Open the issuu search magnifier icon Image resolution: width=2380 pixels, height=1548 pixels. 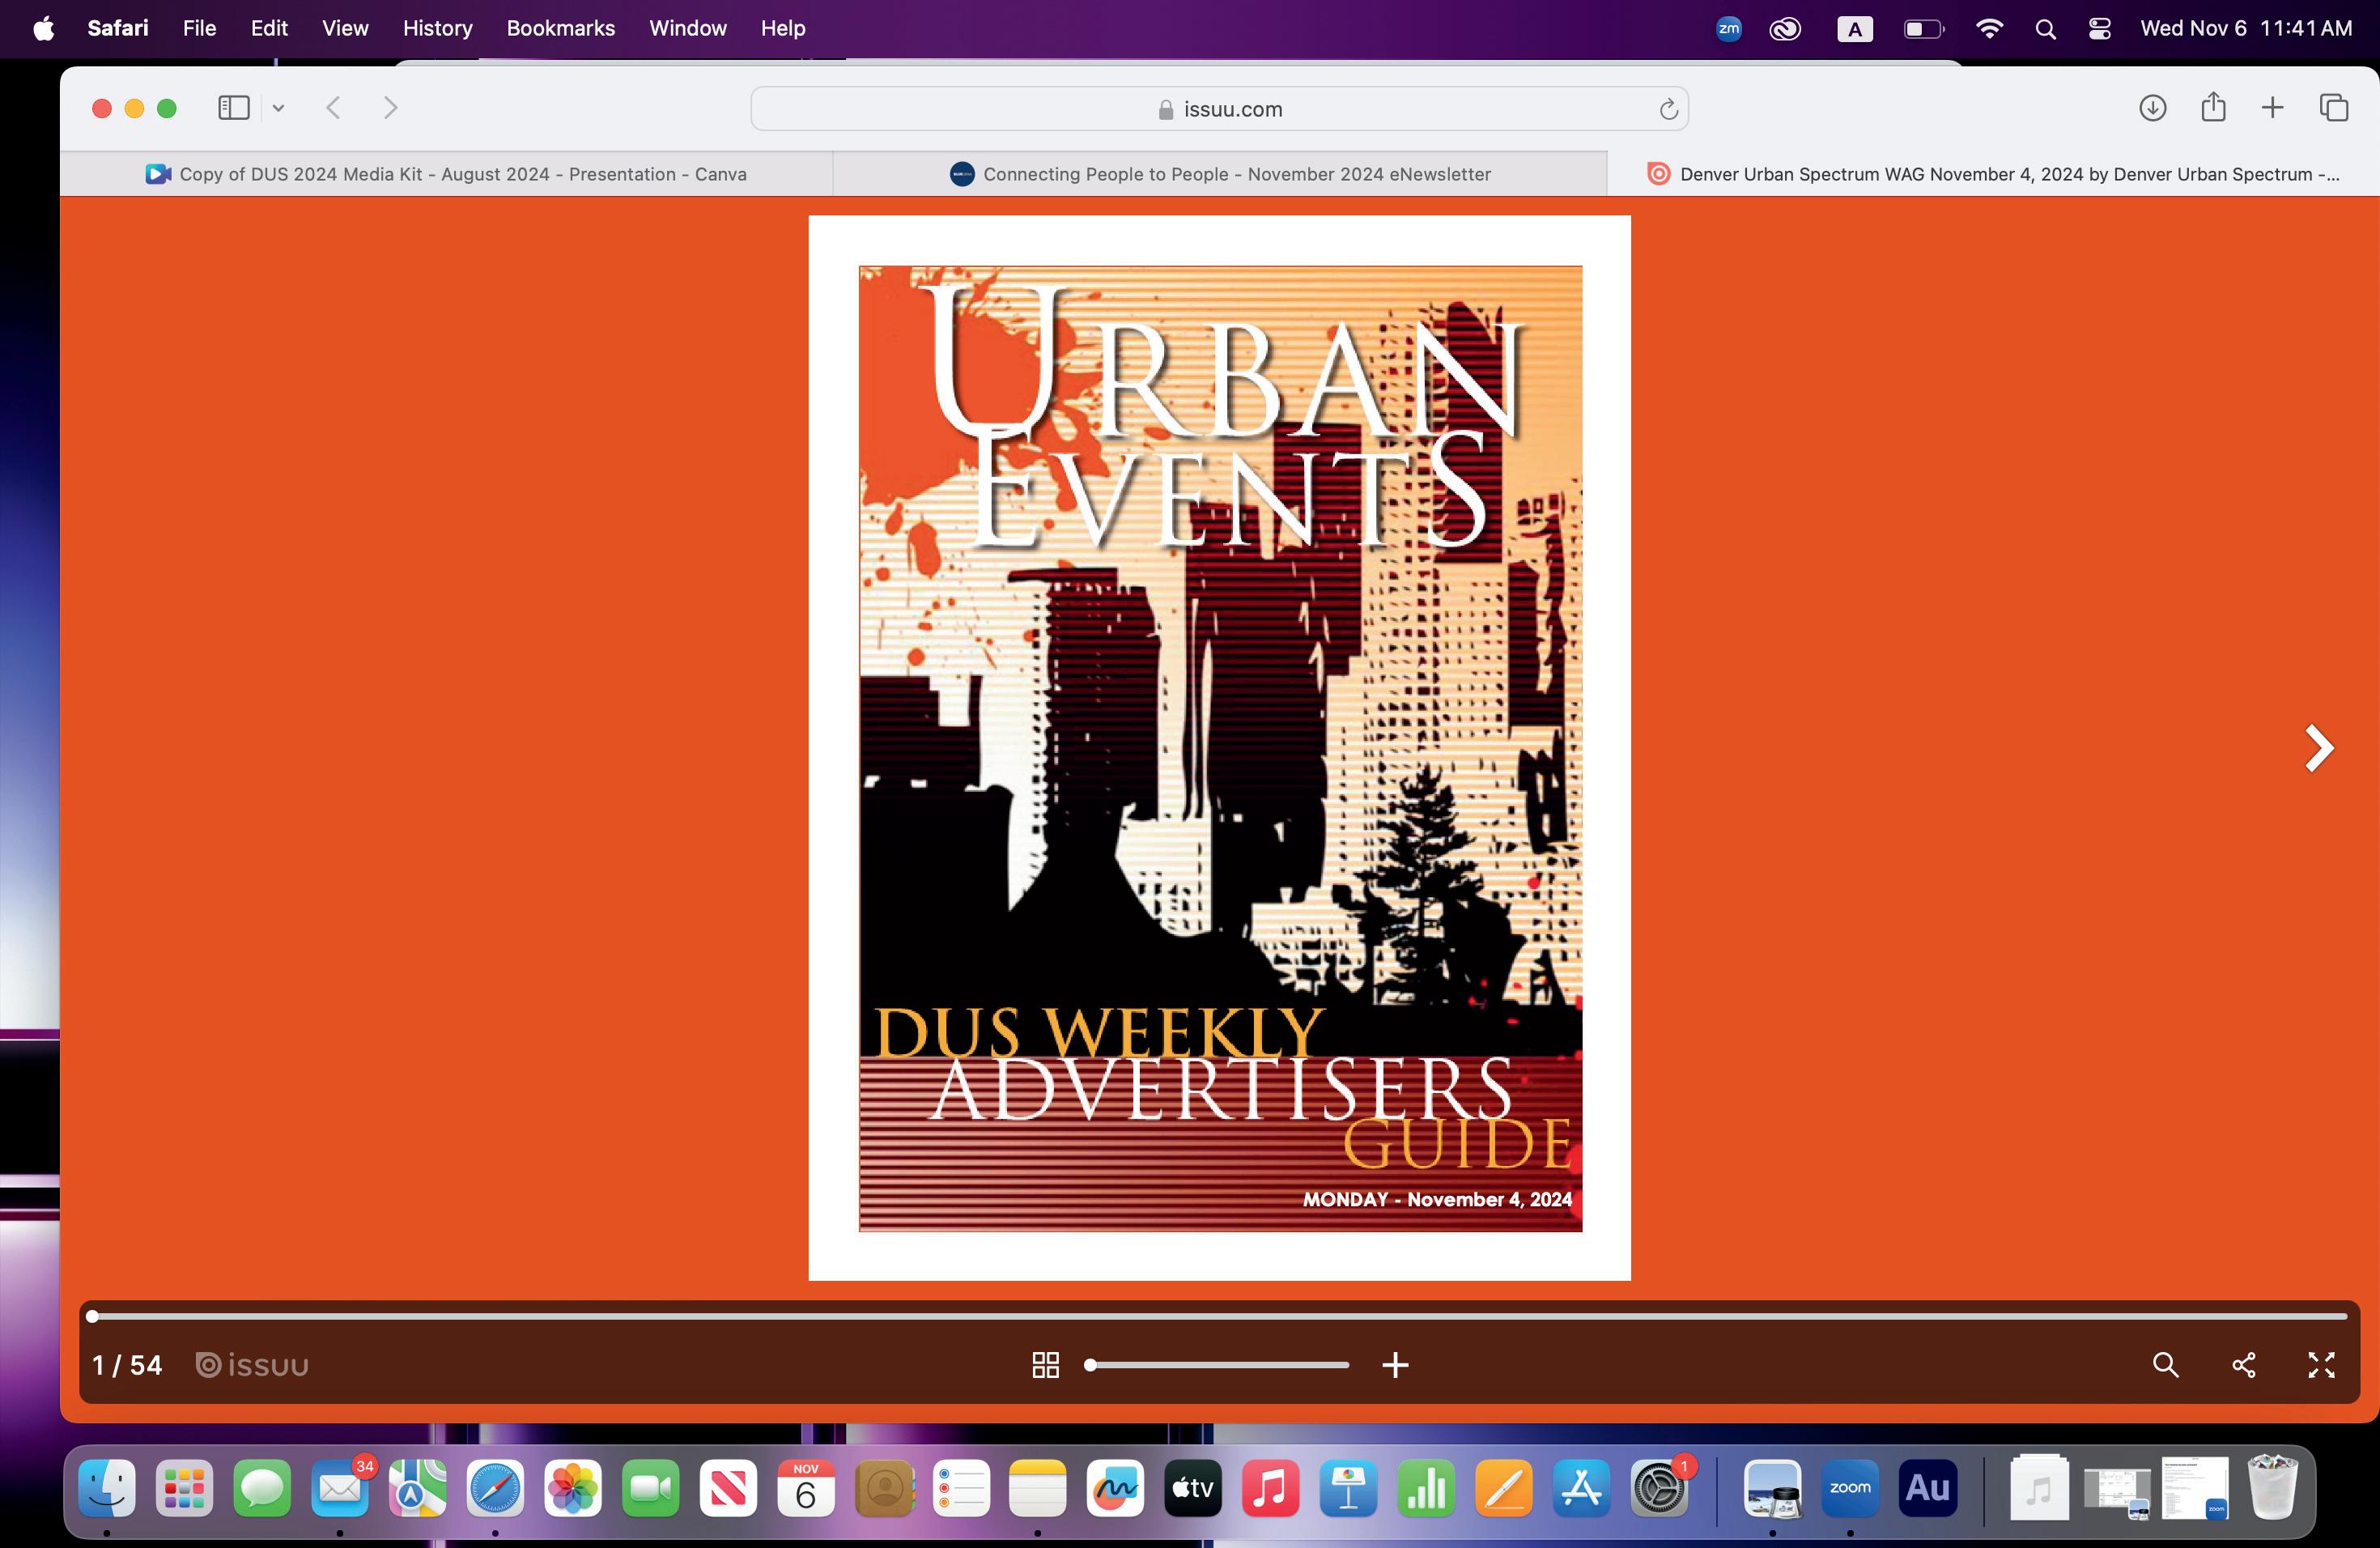[x=2165, y=1365]
